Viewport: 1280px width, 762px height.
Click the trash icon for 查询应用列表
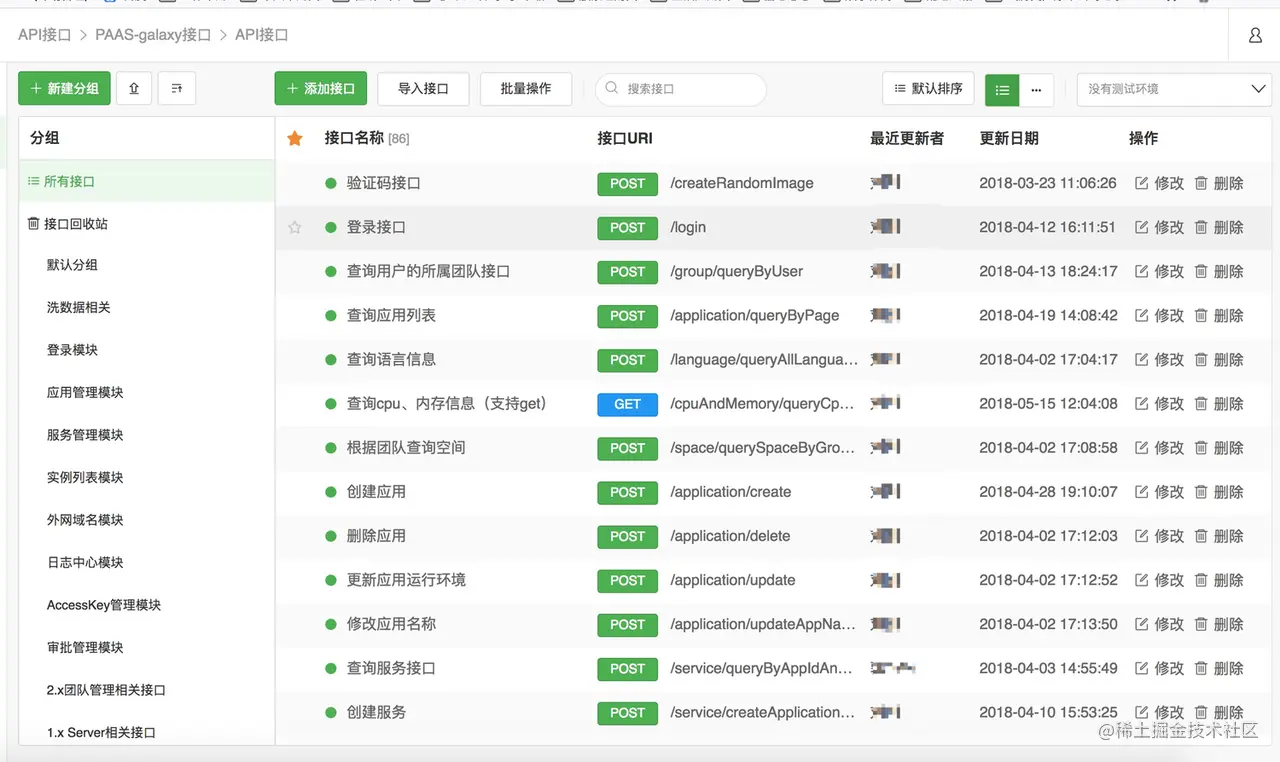coord(1201,315)
